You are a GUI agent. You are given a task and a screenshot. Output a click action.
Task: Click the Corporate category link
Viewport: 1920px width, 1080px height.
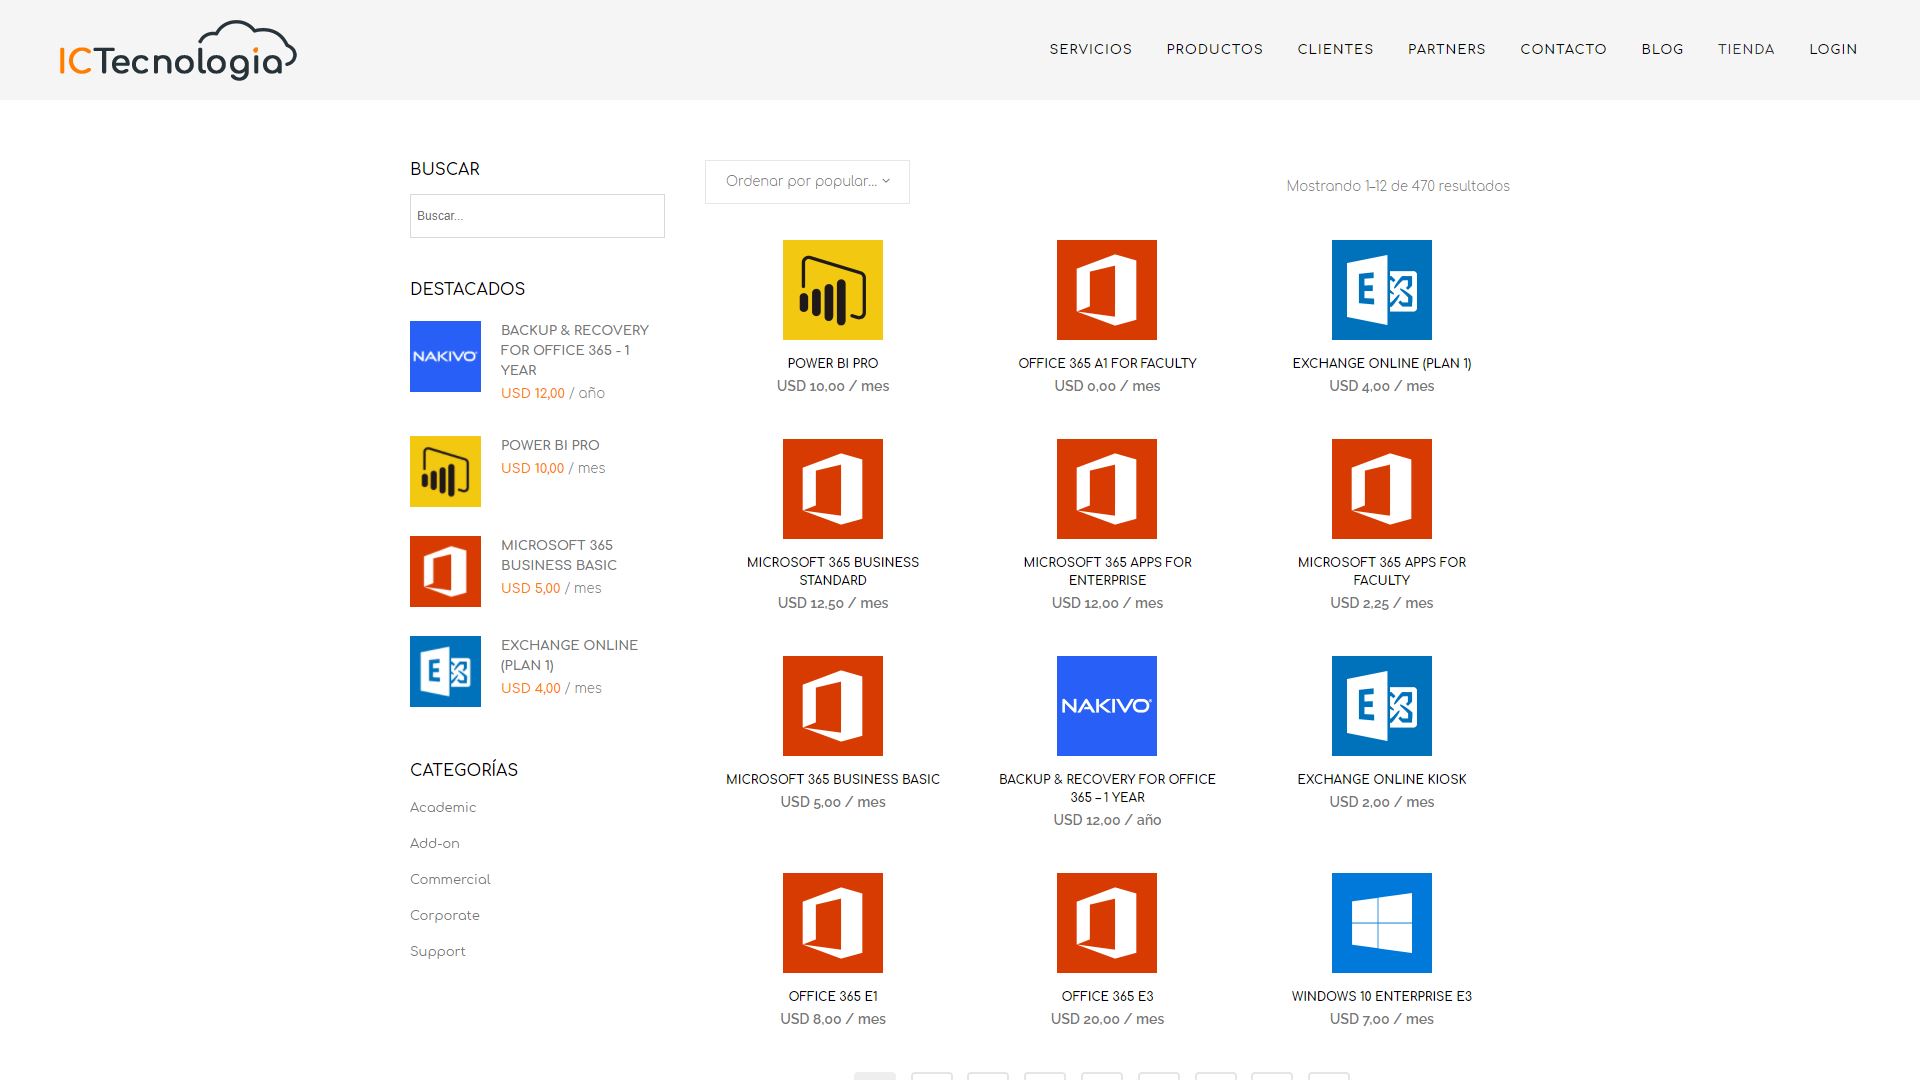444,915
